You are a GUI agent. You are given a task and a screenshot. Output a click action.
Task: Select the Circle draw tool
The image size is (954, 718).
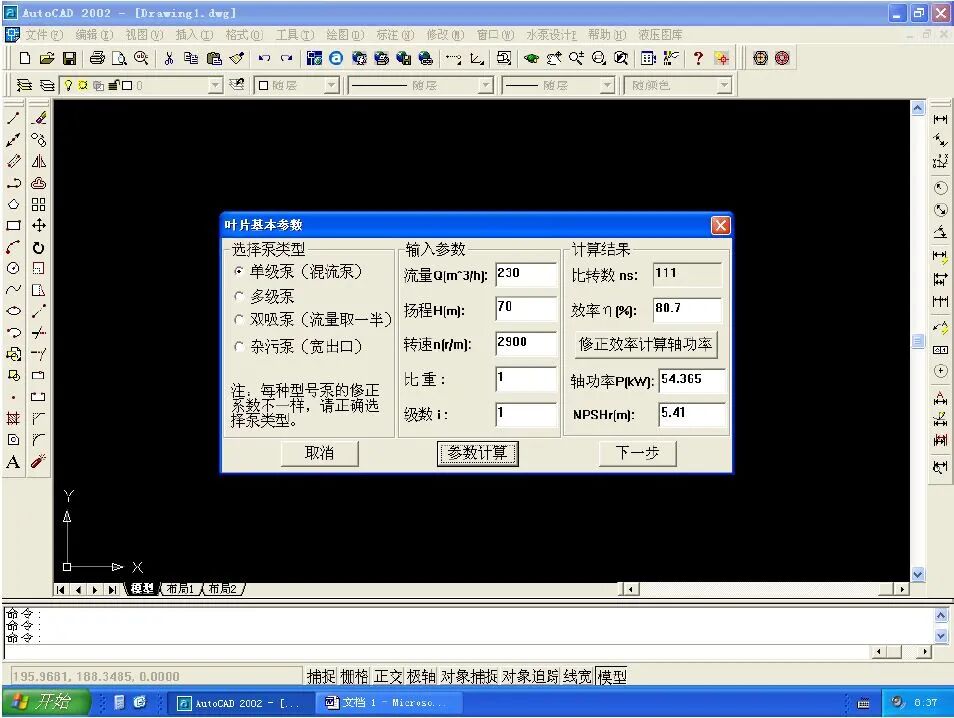coord(13,268)
